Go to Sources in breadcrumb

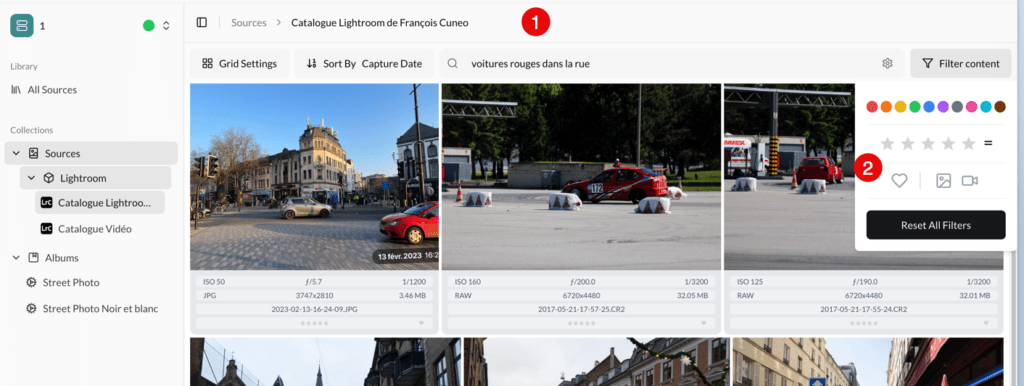point(249,22)
